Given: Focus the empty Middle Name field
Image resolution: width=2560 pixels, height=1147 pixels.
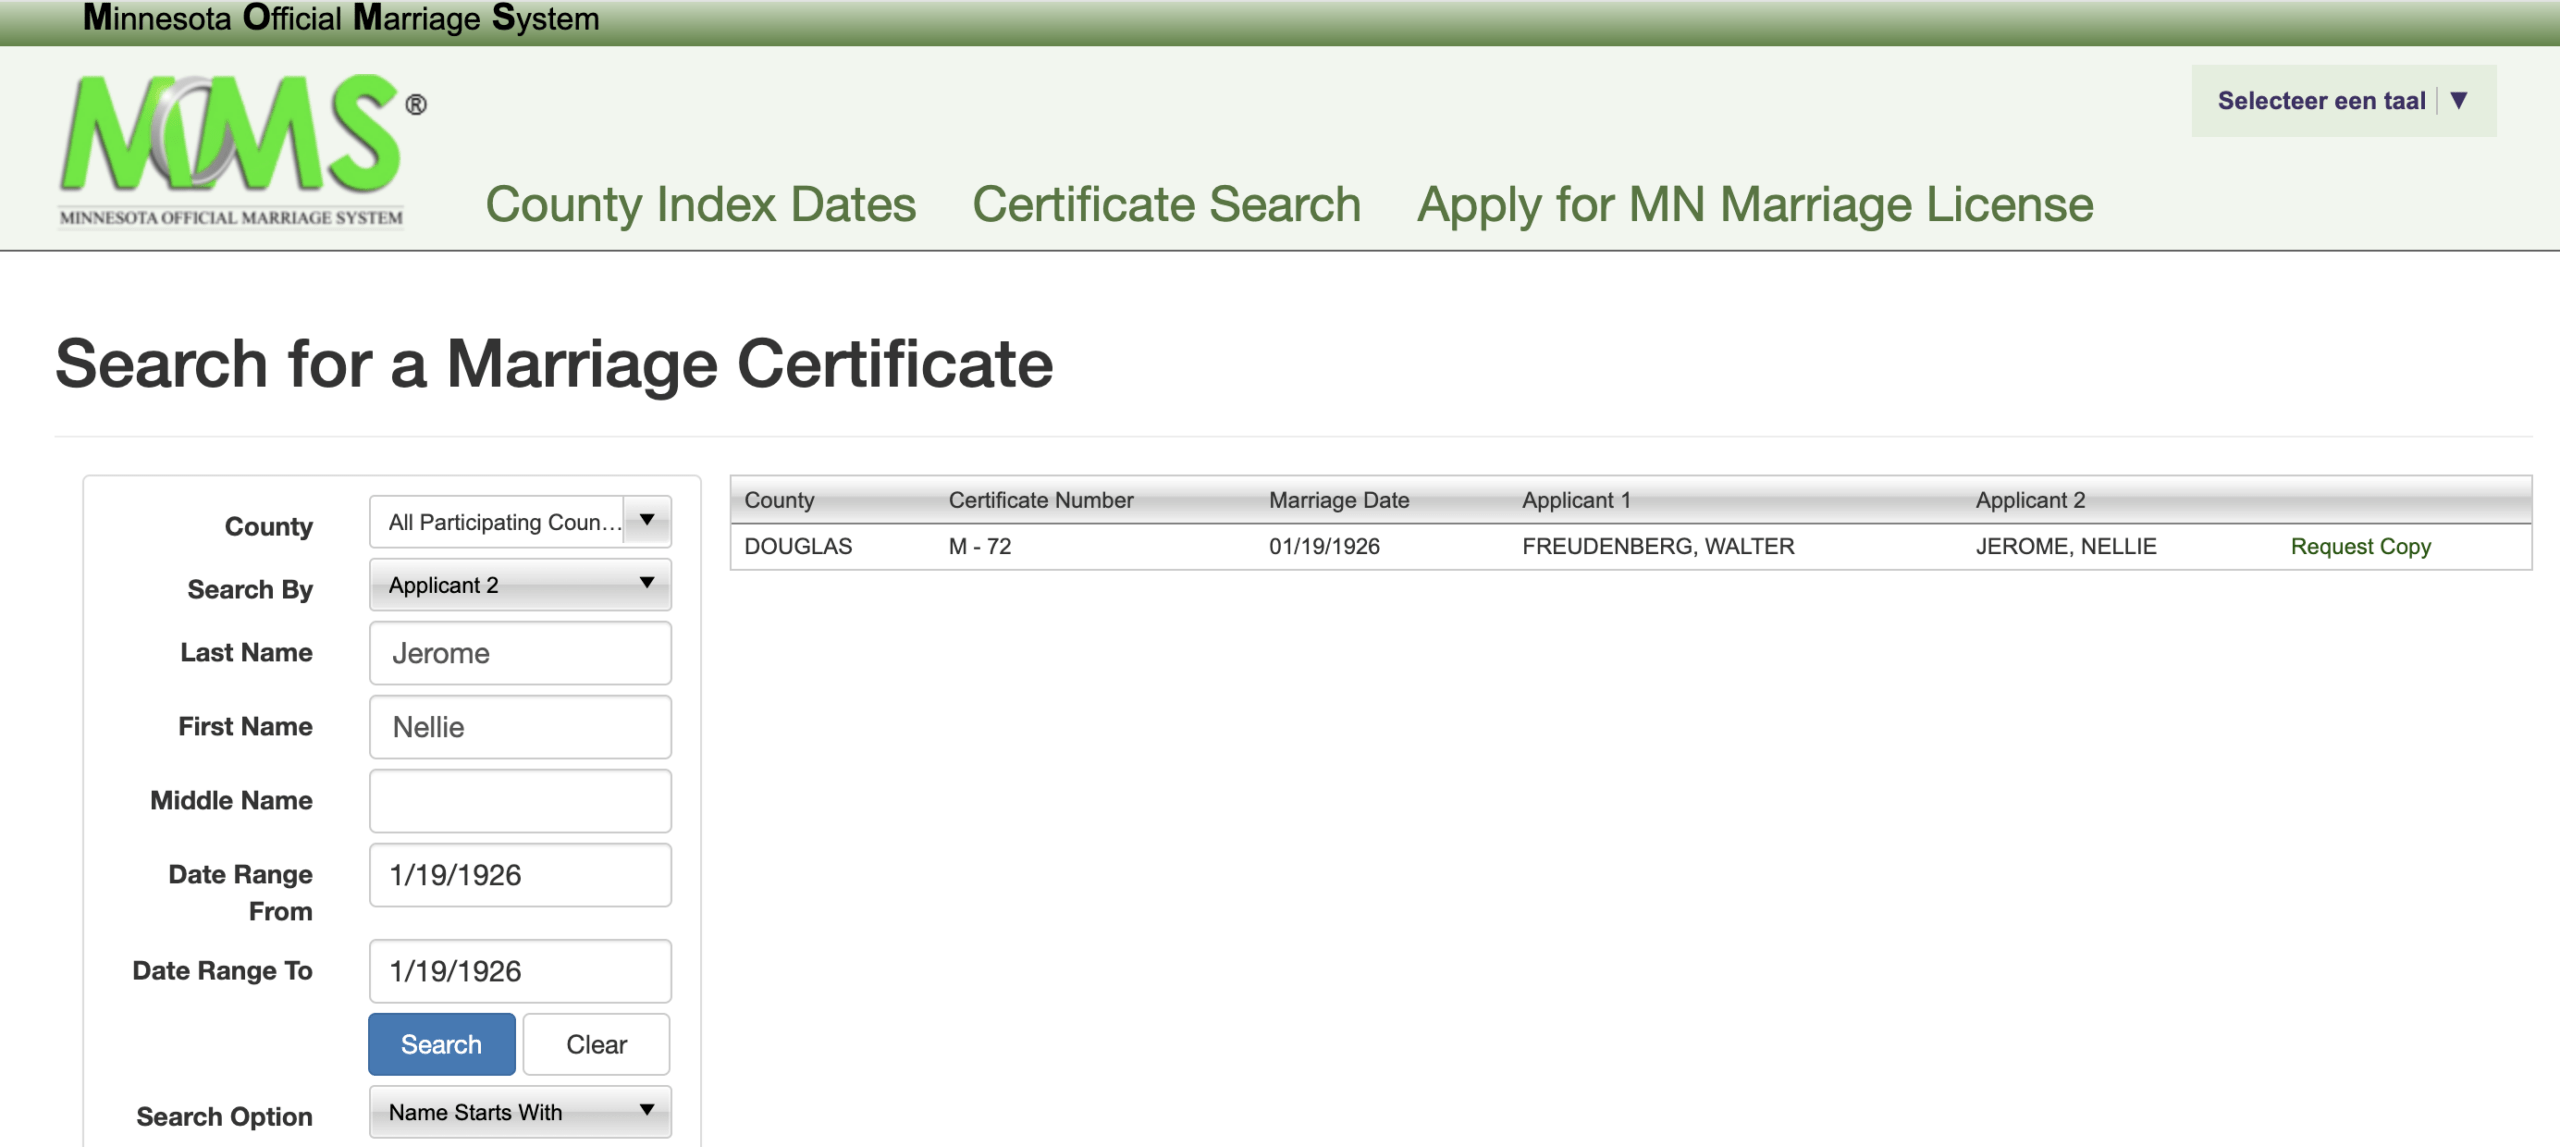Looking at the screenshot, I should coord(520,801).
